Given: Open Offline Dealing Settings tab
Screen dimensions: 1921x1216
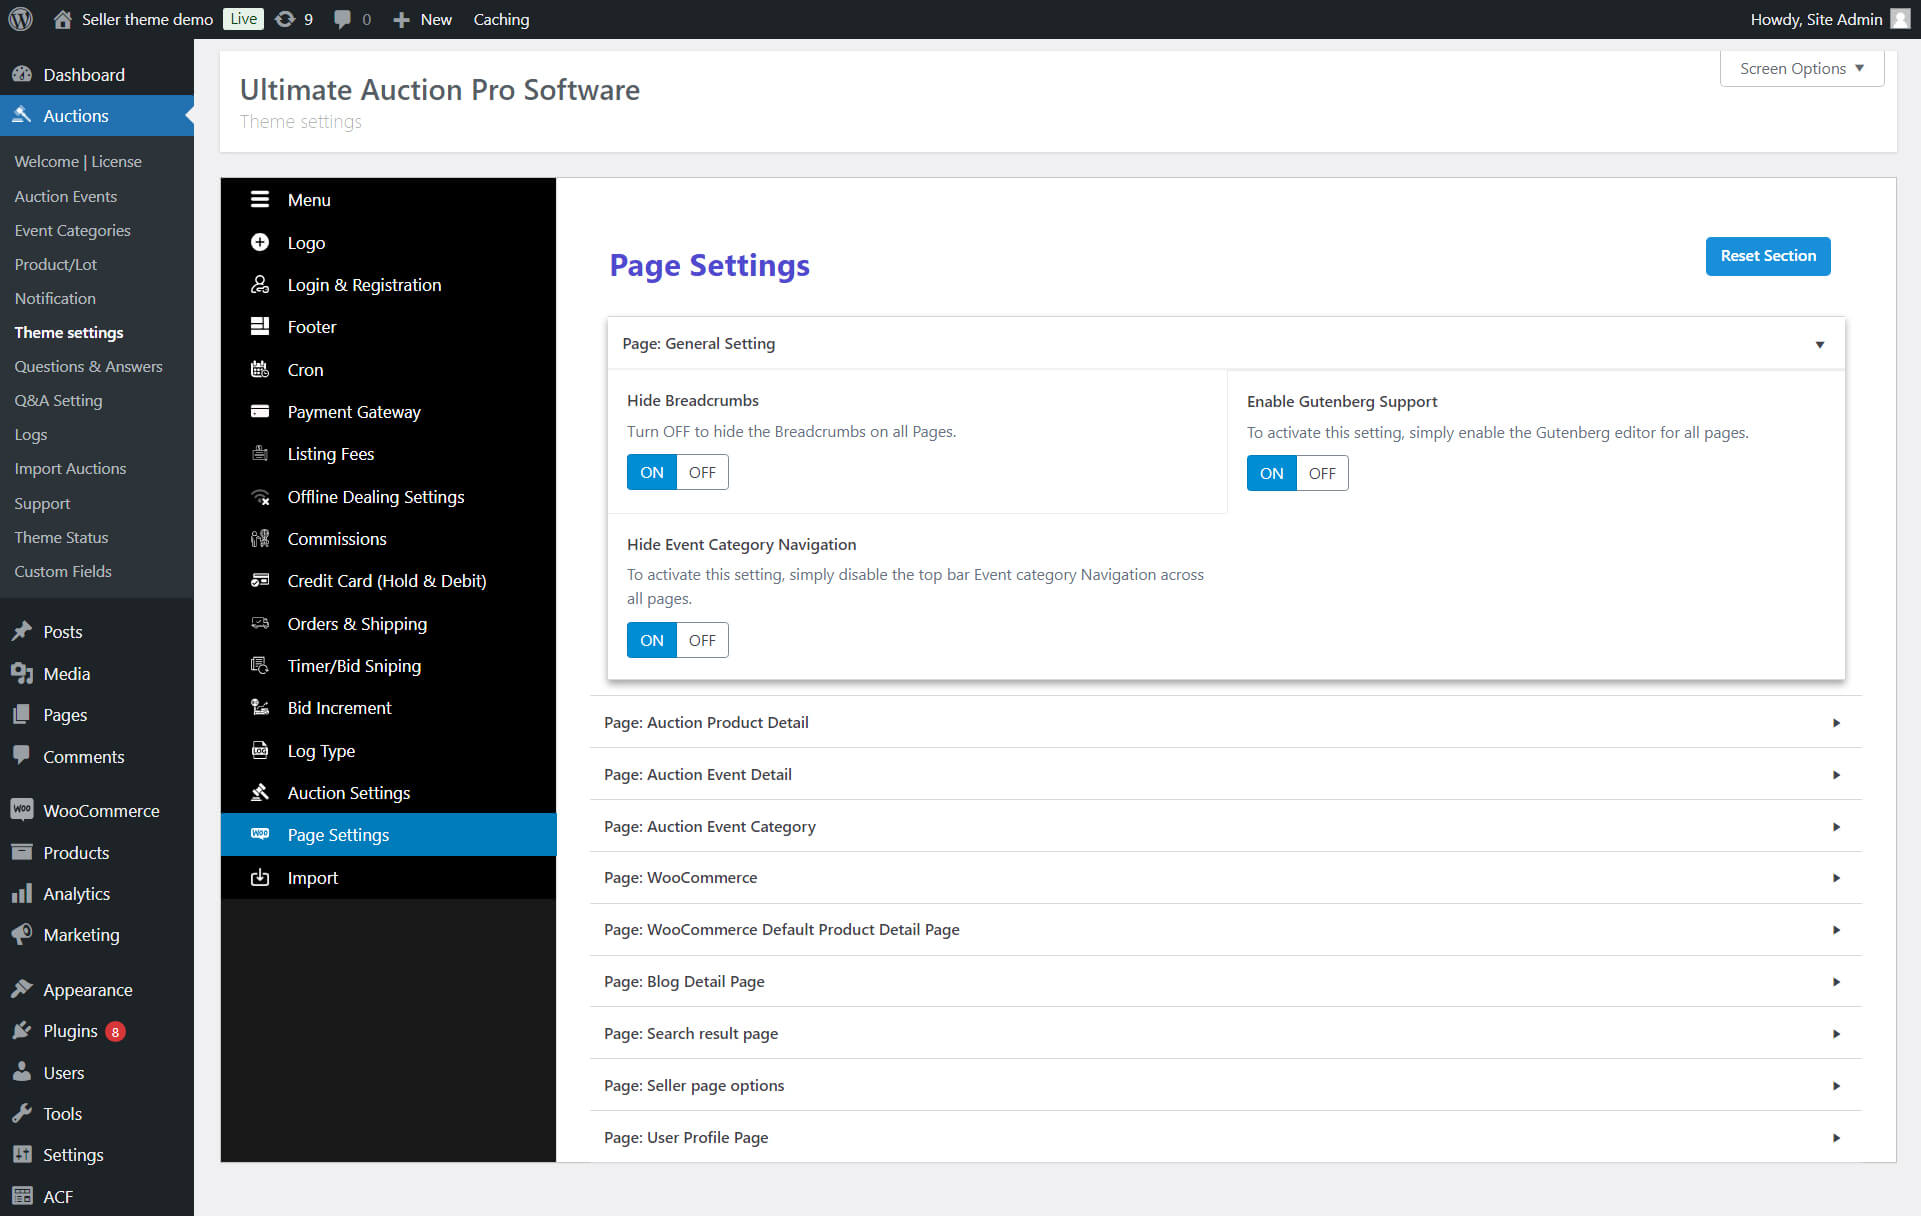Looking at the screenshot, I should coord(388,496).
